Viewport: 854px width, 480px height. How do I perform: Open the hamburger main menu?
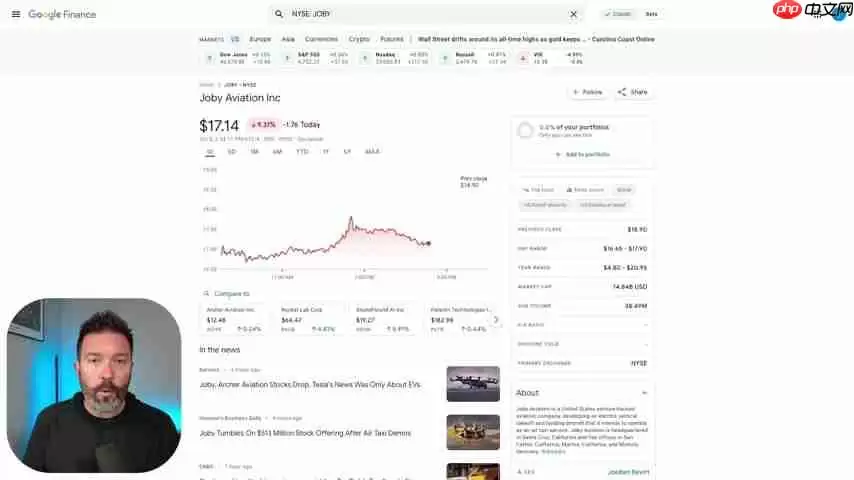[x=16, y=14]
